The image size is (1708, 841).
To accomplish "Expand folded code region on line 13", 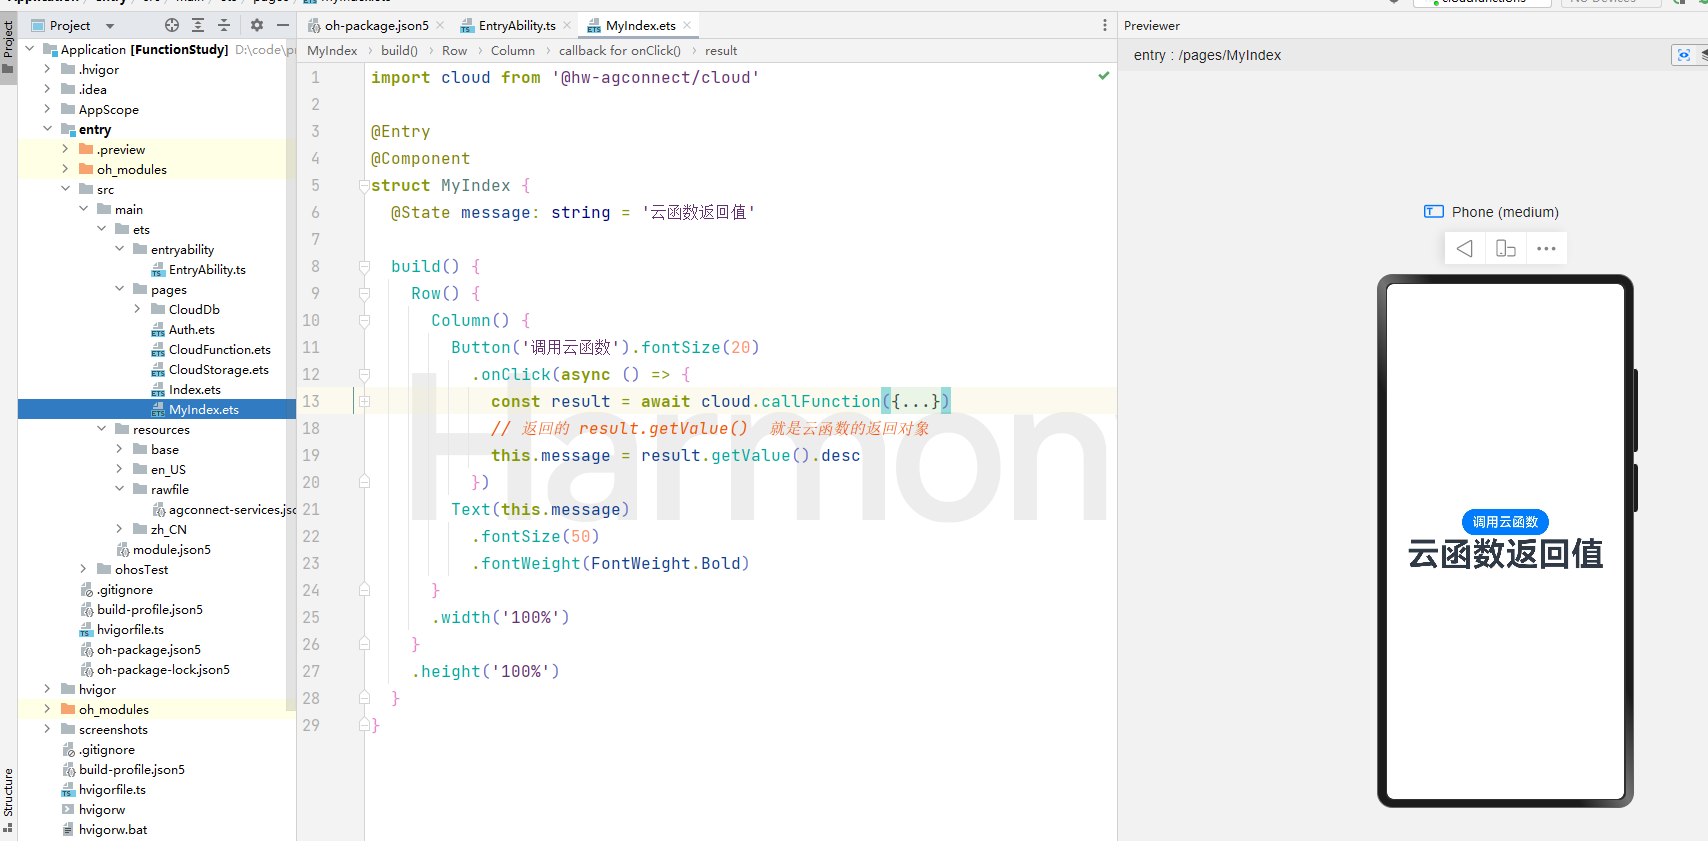I will [365, 401].
